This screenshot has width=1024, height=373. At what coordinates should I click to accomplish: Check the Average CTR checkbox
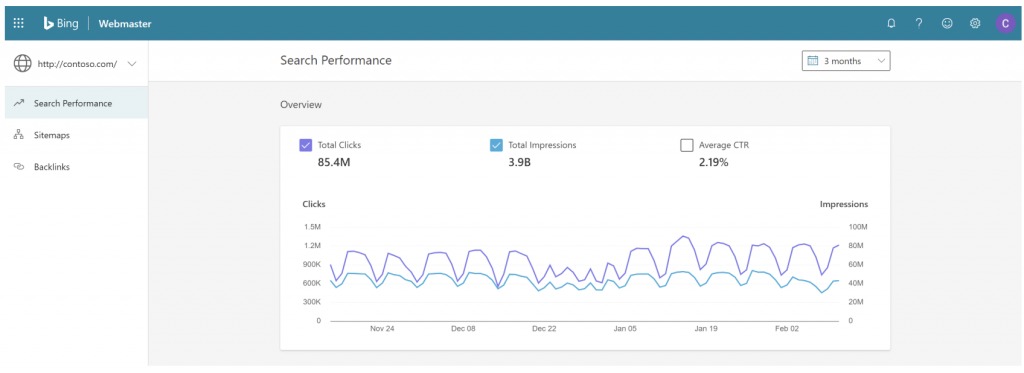[686, 145]
